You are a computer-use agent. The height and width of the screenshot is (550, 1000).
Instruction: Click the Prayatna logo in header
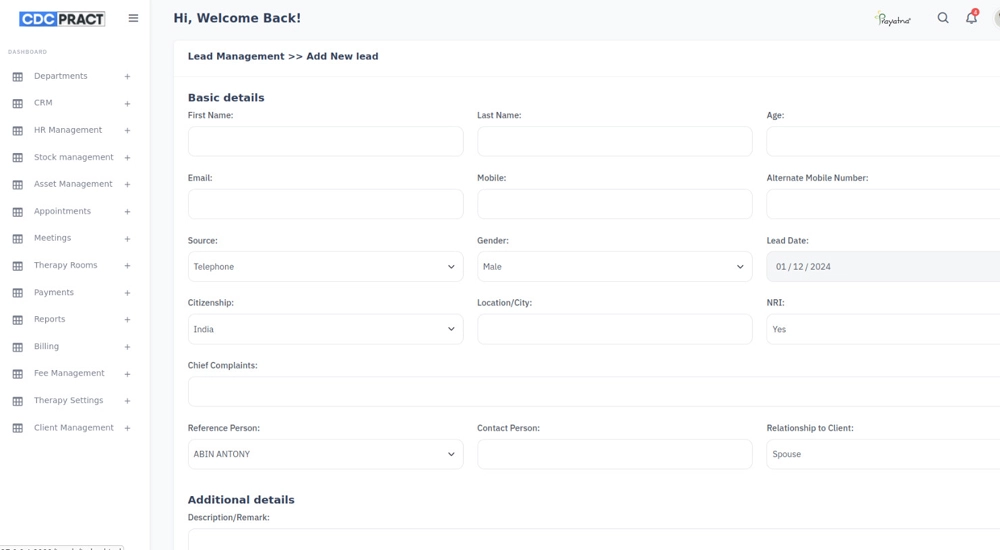click(x=892, y=18)
